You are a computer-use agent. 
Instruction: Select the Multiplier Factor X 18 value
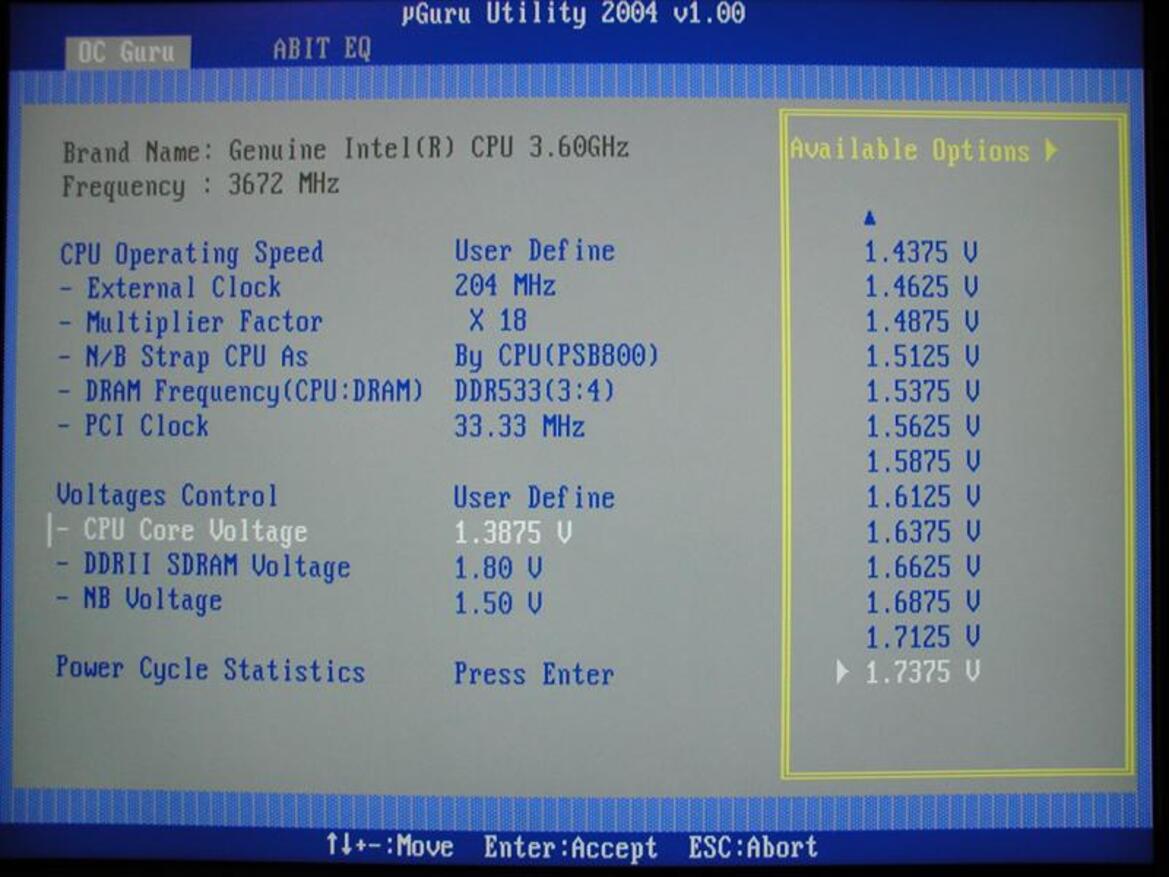497,321
